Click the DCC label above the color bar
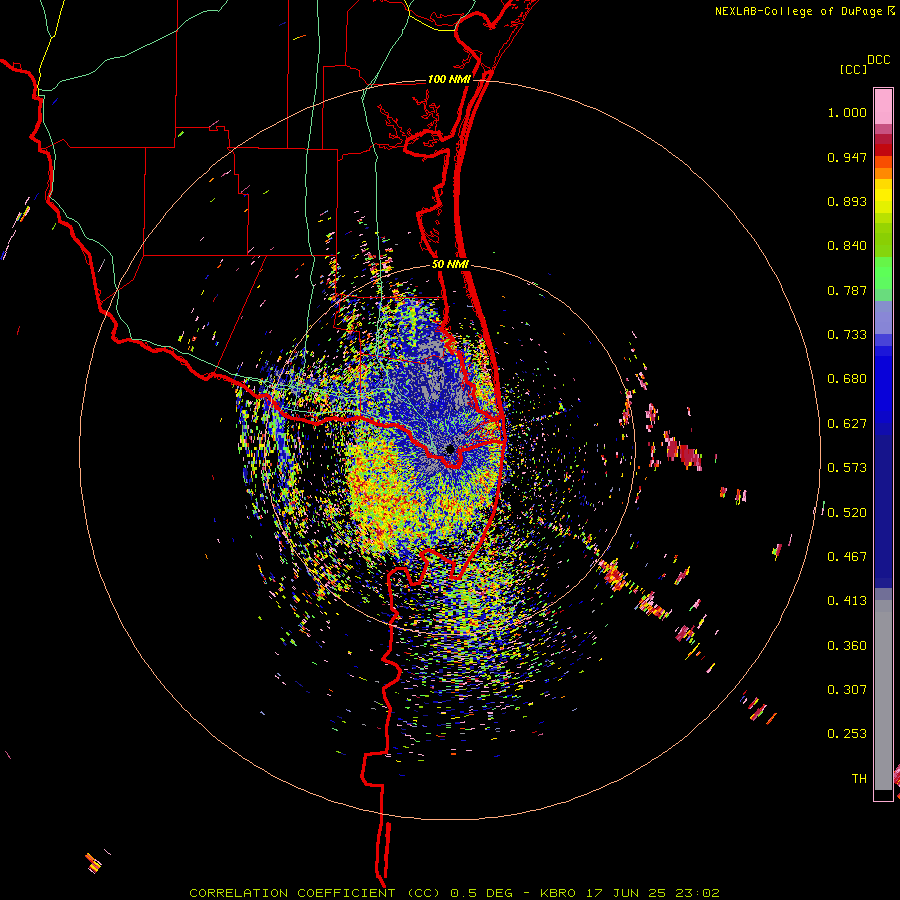Image resolution: width=900 pixels, height=900 pixels. click(x=879, y=60)
